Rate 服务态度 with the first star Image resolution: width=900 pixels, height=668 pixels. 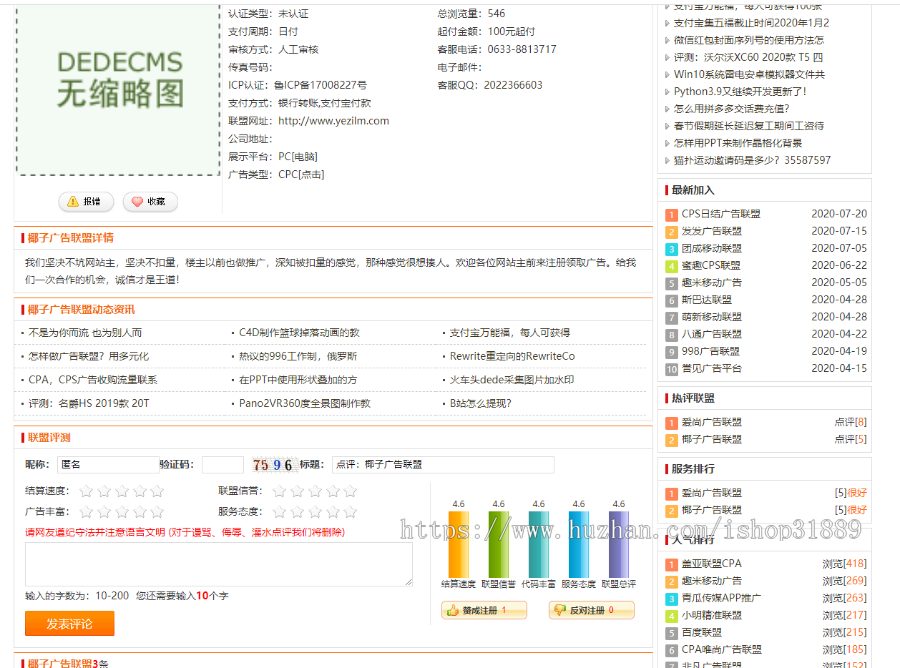[x=280, y=512]
